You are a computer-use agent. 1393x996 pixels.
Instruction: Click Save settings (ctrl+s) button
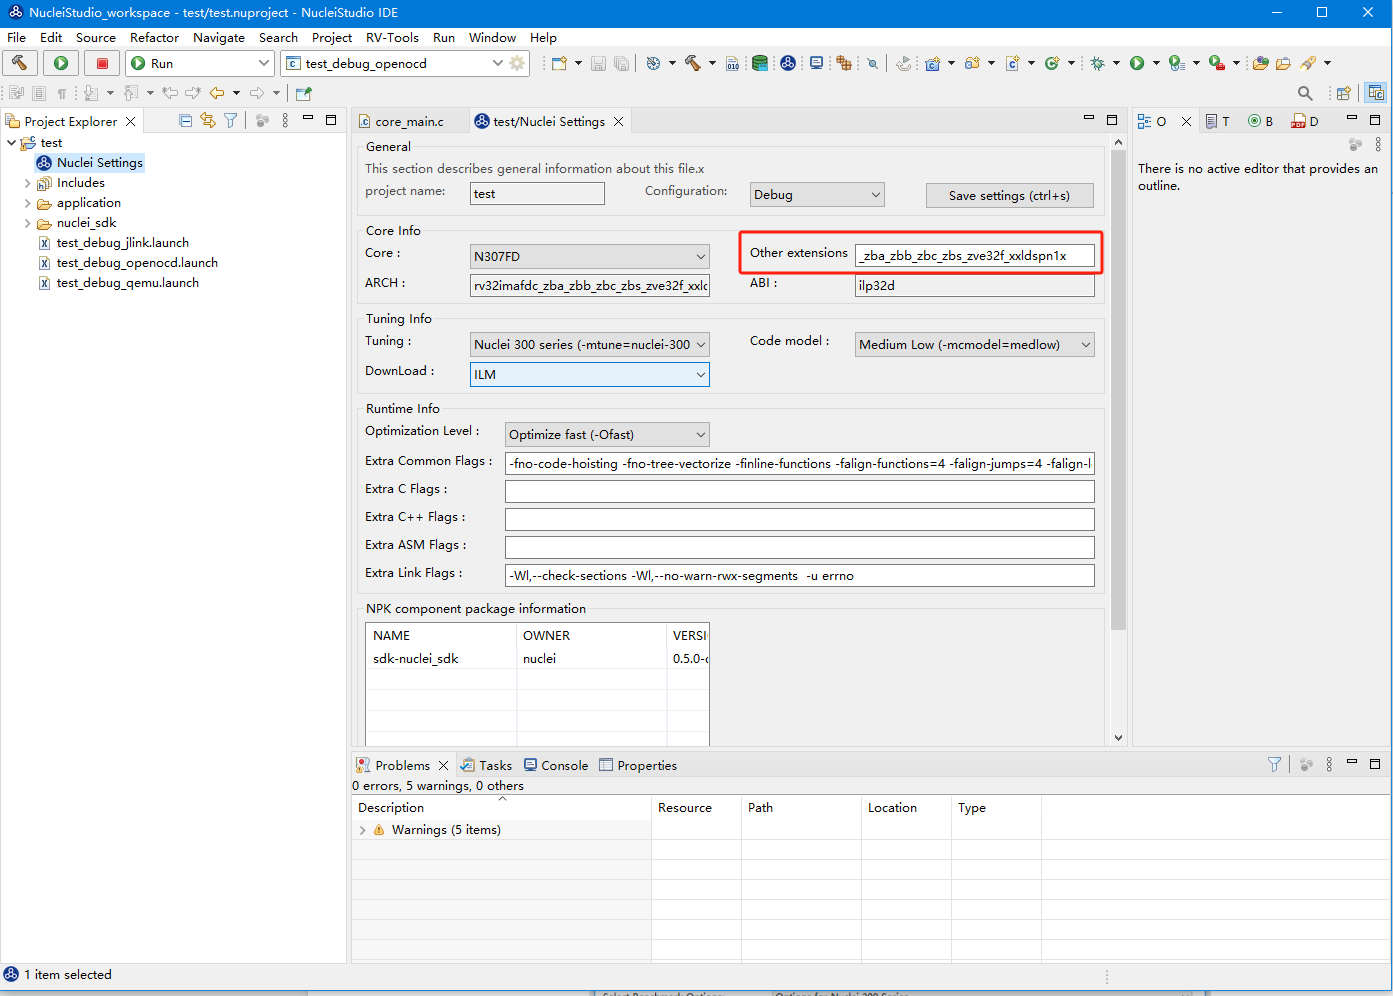click(x=1009, y=196)
